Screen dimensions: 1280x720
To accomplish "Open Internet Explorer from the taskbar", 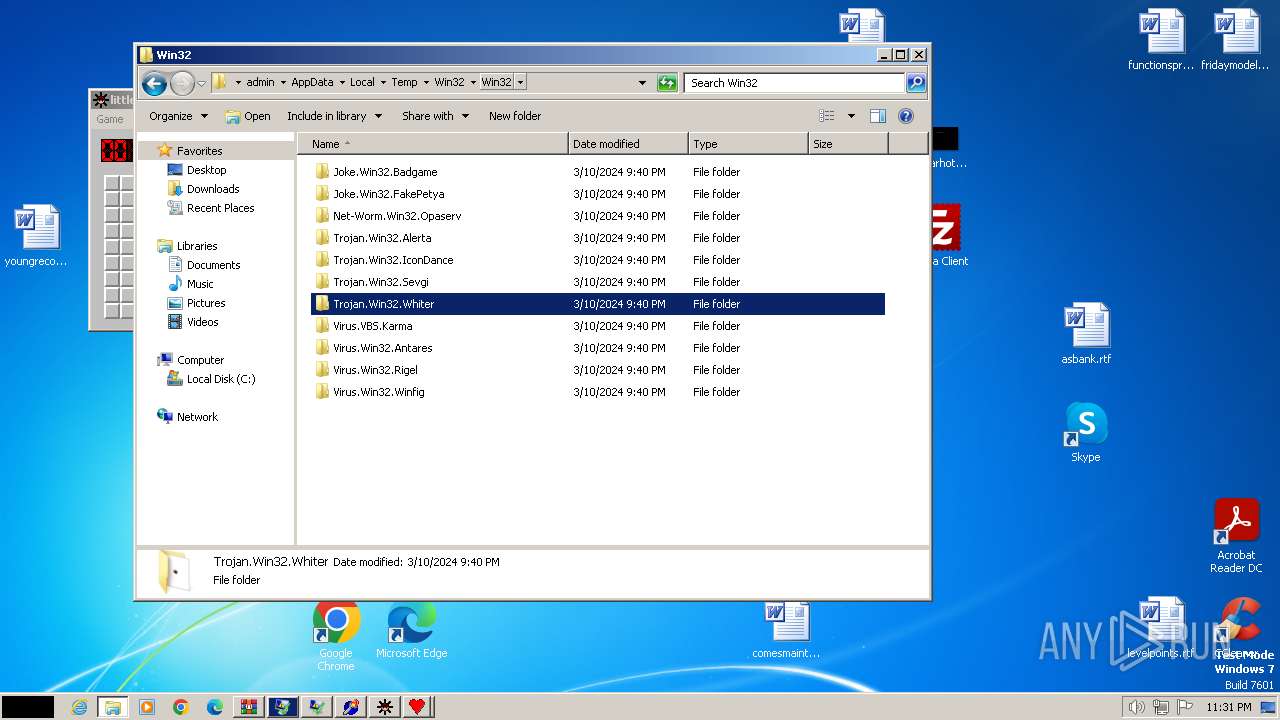I will [x=80, y=707].
